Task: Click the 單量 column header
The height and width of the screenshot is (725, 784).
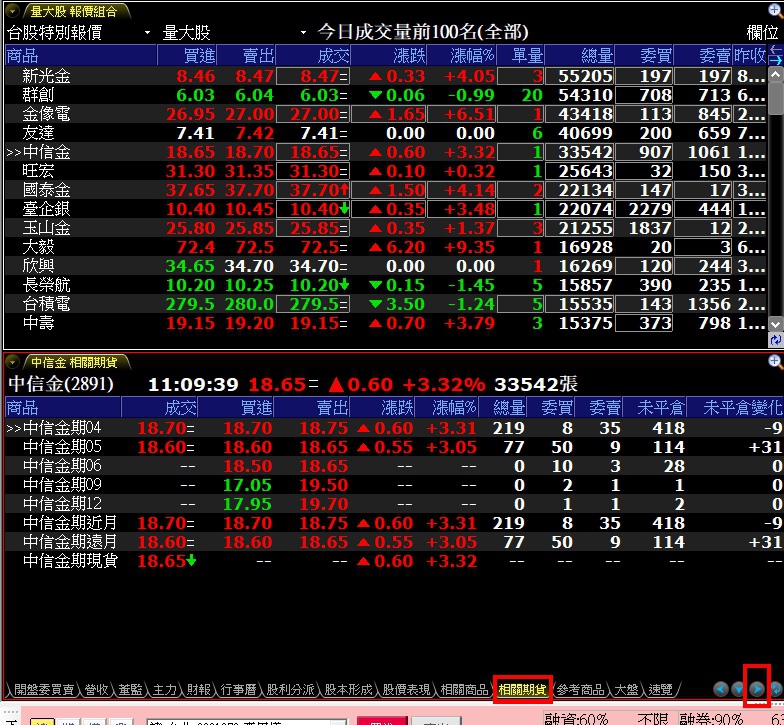Action: [520, 56]
